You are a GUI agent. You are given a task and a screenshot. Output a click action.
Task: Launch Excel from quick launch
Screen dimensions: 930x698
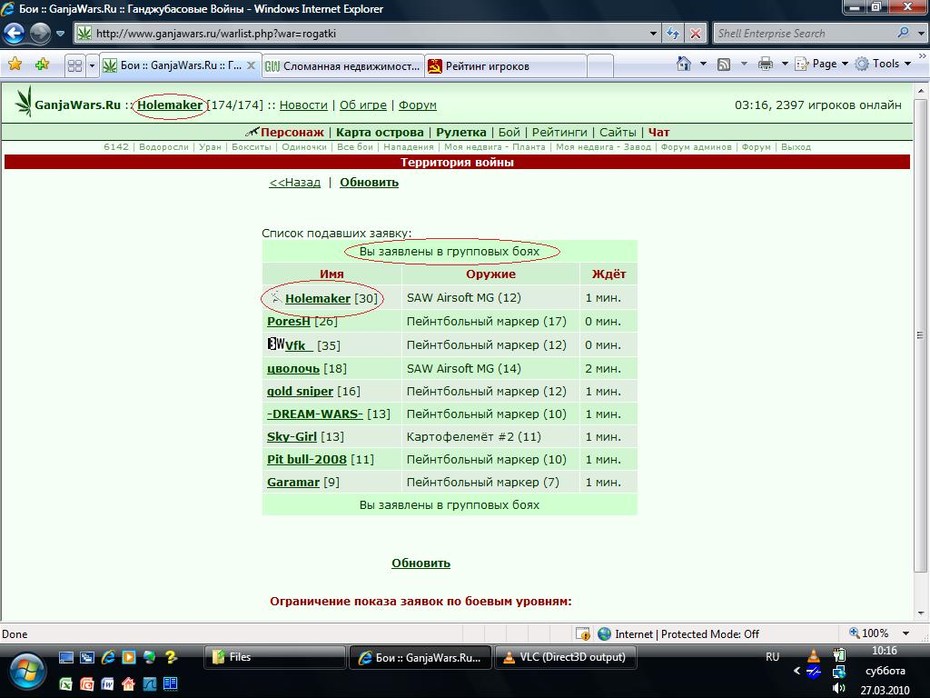66,684
